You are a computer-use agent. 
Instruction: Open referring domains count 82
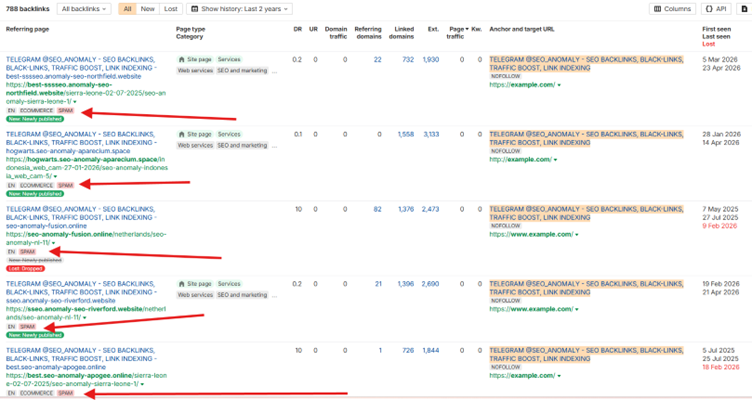click(x=377, y=209)
